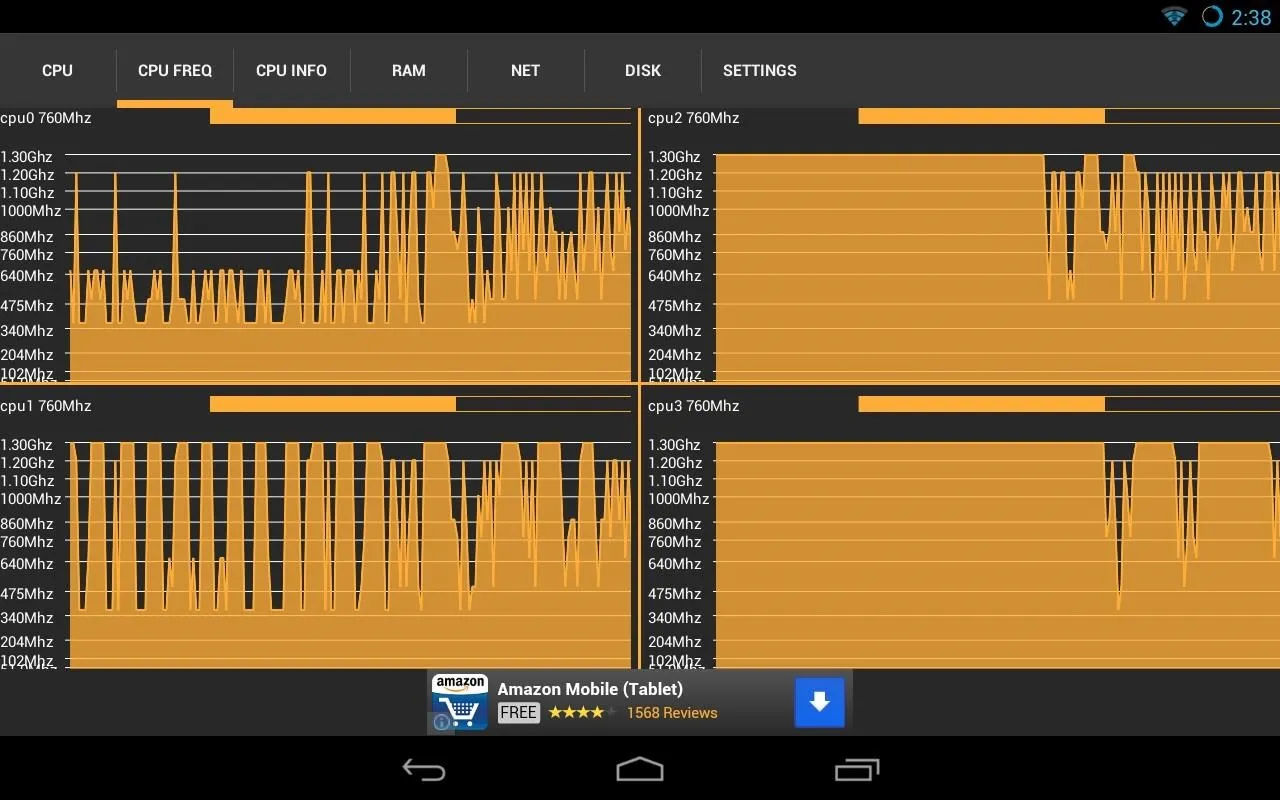Tap the cpu3 frequency level bar
The image size is (1280, 800).
1069,404
